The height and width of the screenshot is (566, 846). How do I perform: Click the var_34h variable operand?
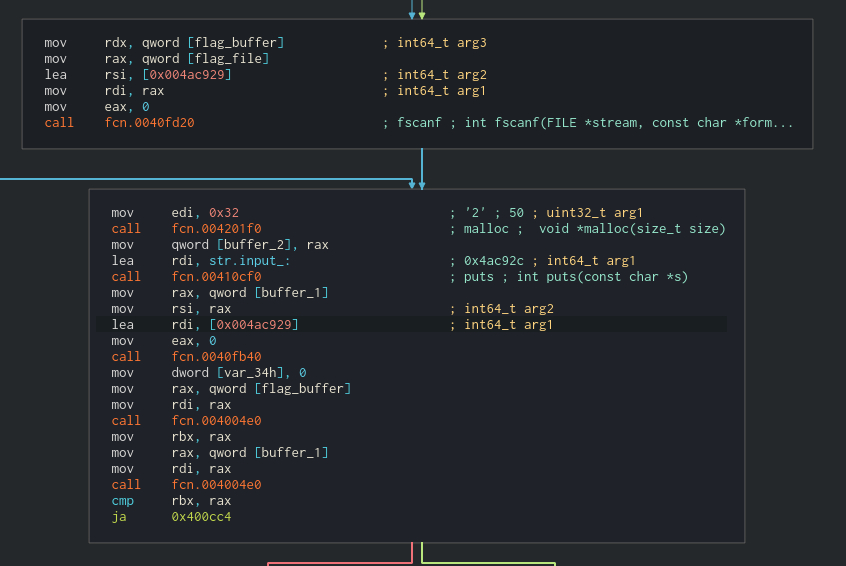[250, 373]
